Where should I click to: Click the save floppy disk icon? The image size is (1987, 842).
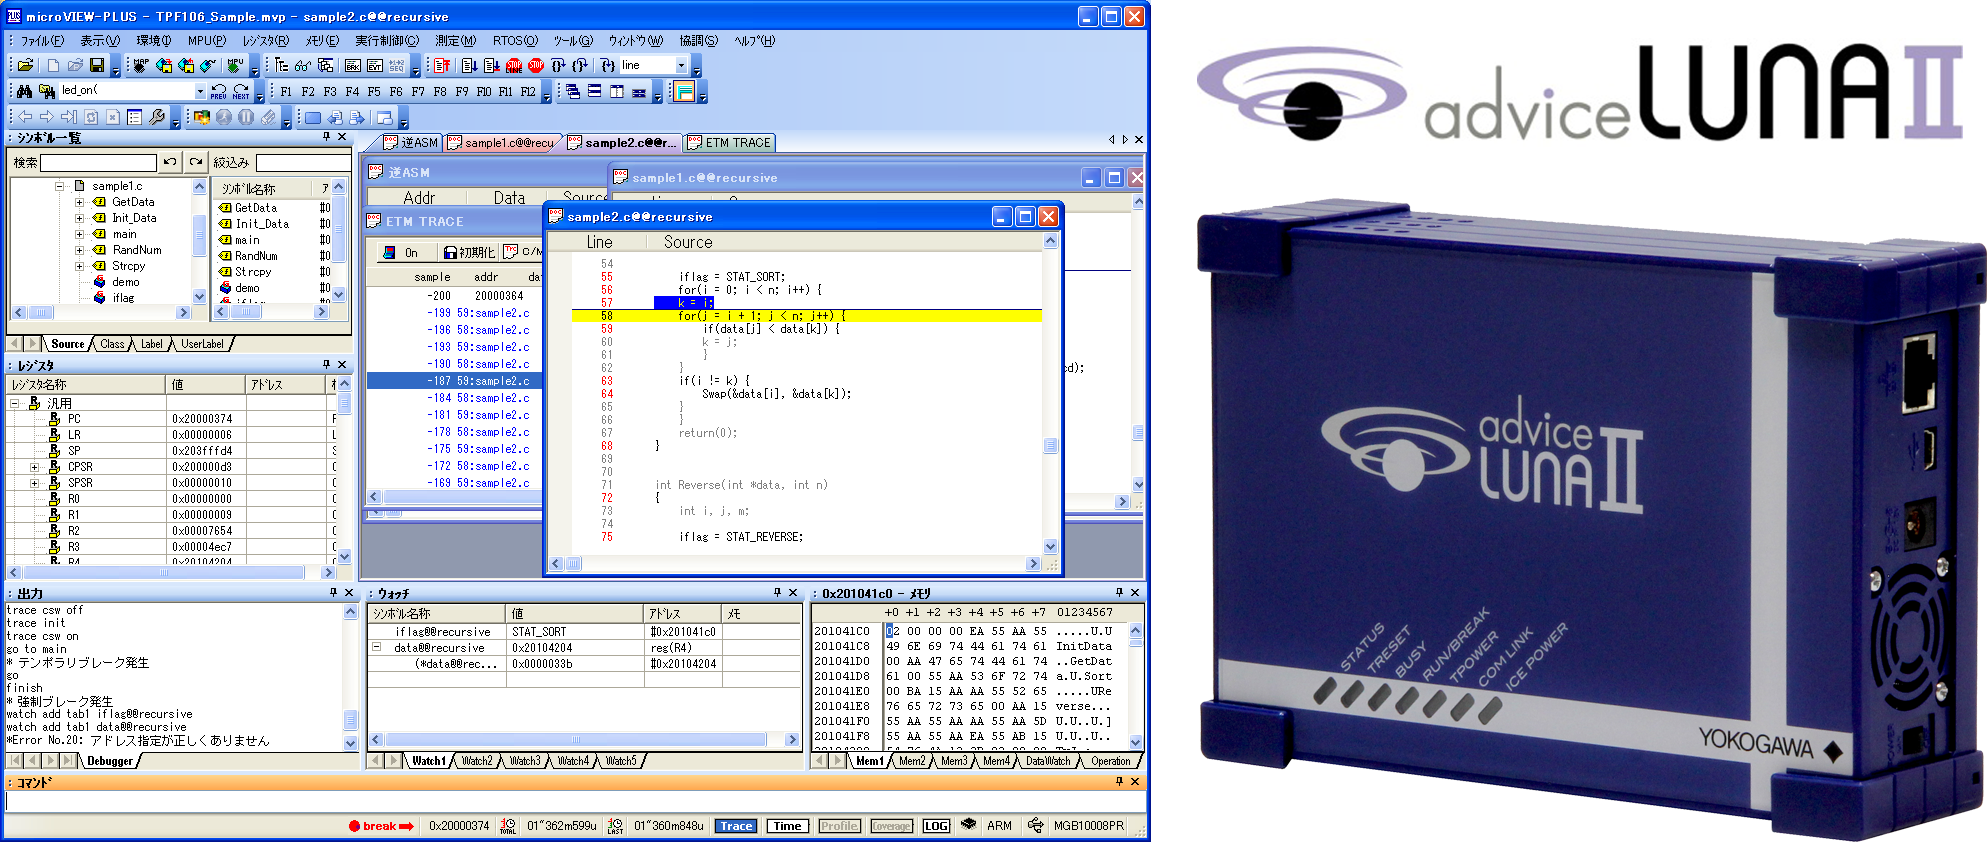click(x=97, y=65)
